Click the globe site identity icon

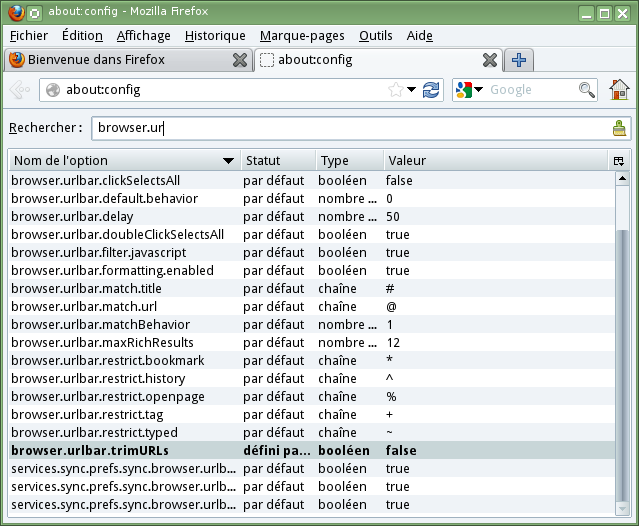pos(53,90)
